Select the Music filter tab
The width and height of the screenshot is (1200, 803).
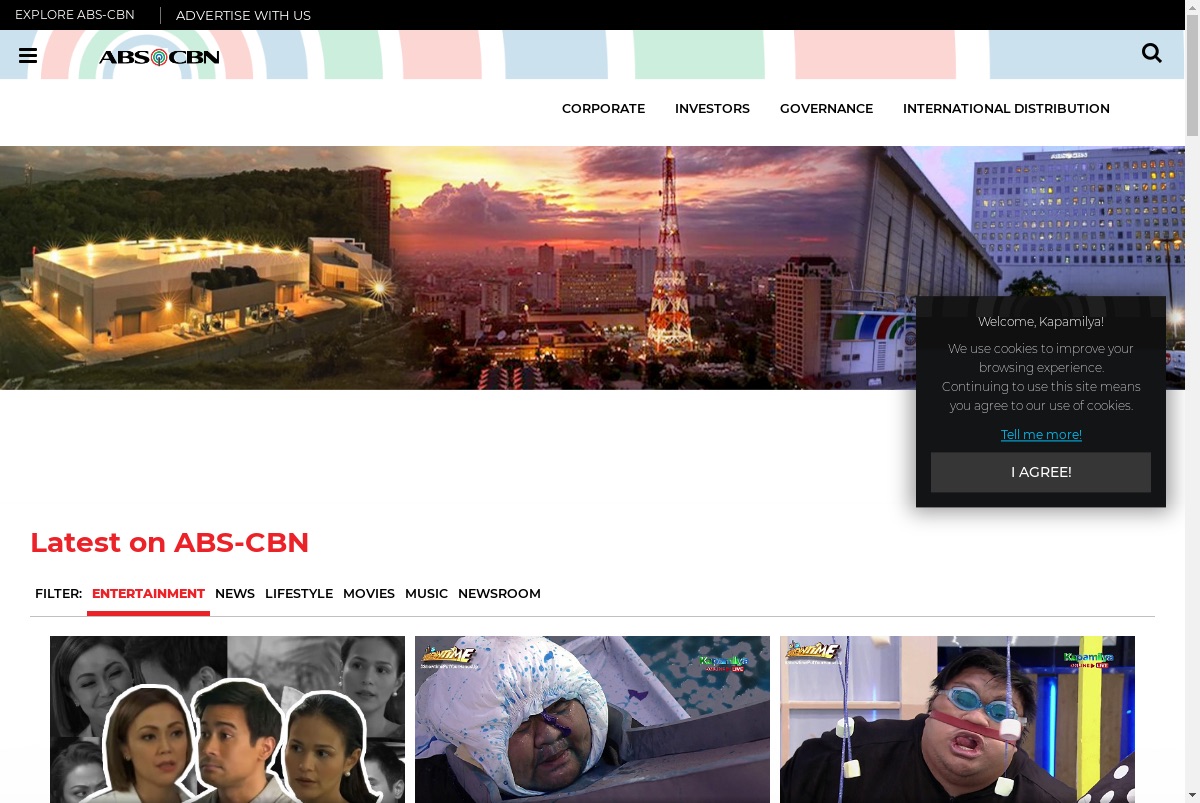[x=426, y=593]
